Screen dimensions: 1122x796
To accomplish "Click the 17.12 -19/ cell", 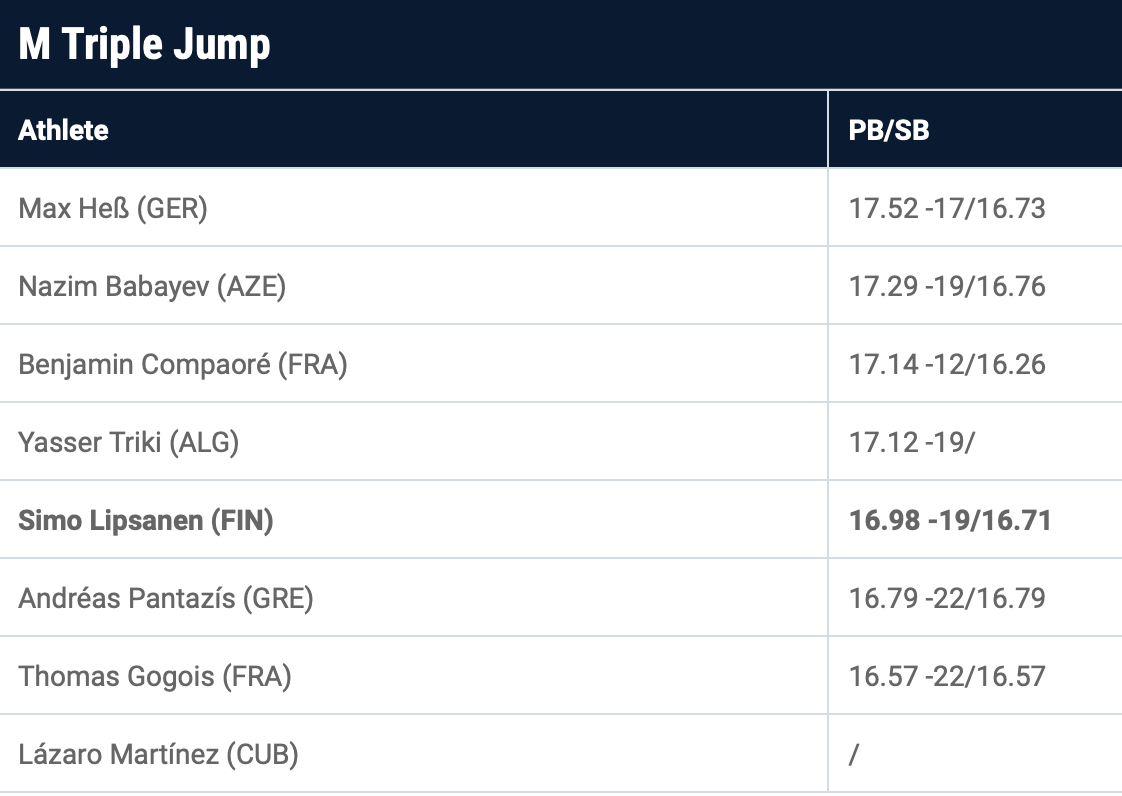I will point(911,442).
